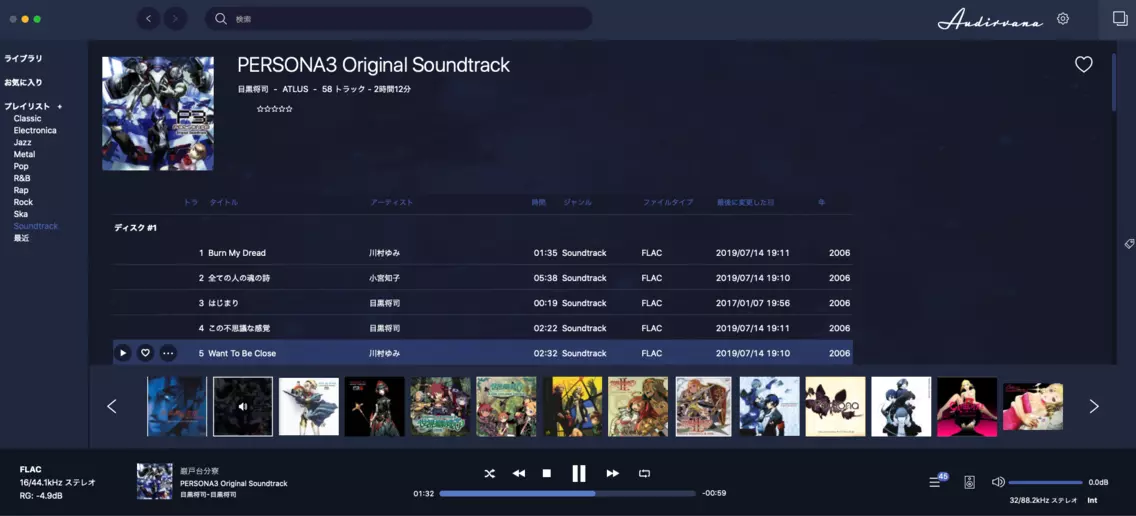Open ライブラリ in the sidebar

pyautogui.click(x=23, y=59)
